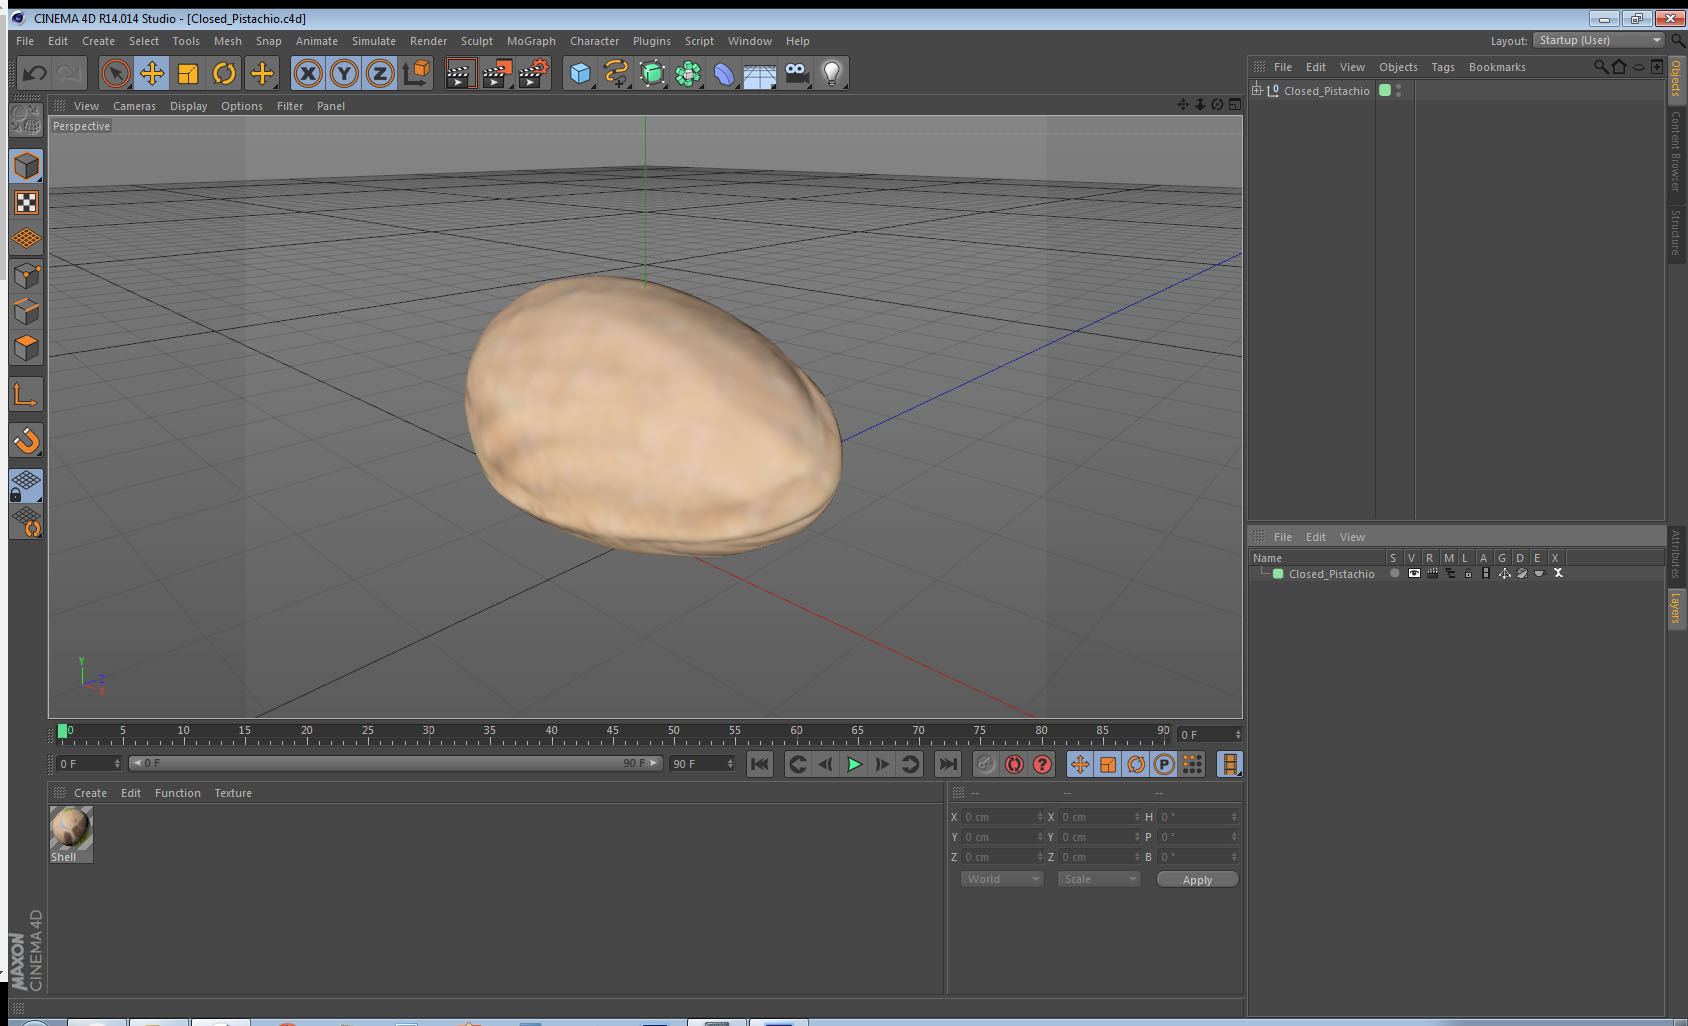
Task: Select the Shell material thumbnail
Action: pyautogui.click(x=71, y=829)
